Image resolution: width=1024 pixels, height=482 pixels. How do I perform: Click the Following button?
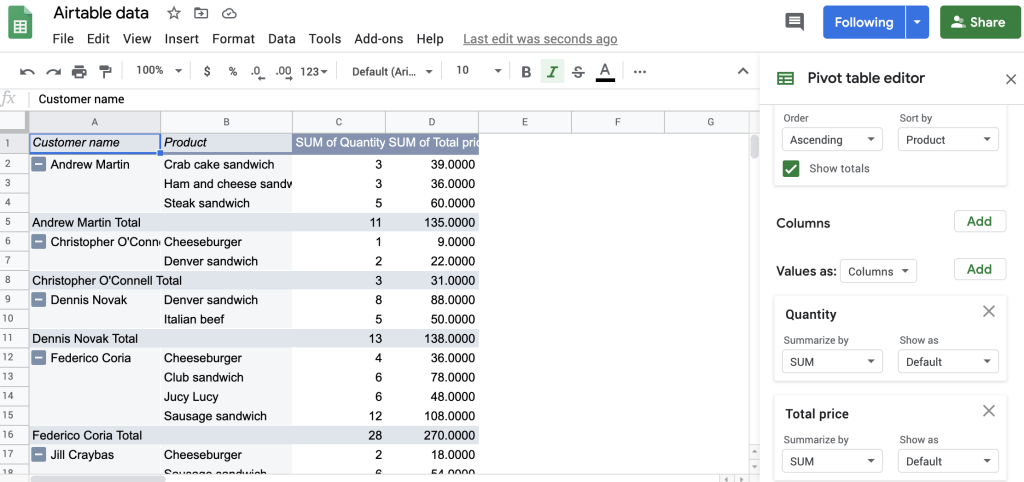click(864, 22)
